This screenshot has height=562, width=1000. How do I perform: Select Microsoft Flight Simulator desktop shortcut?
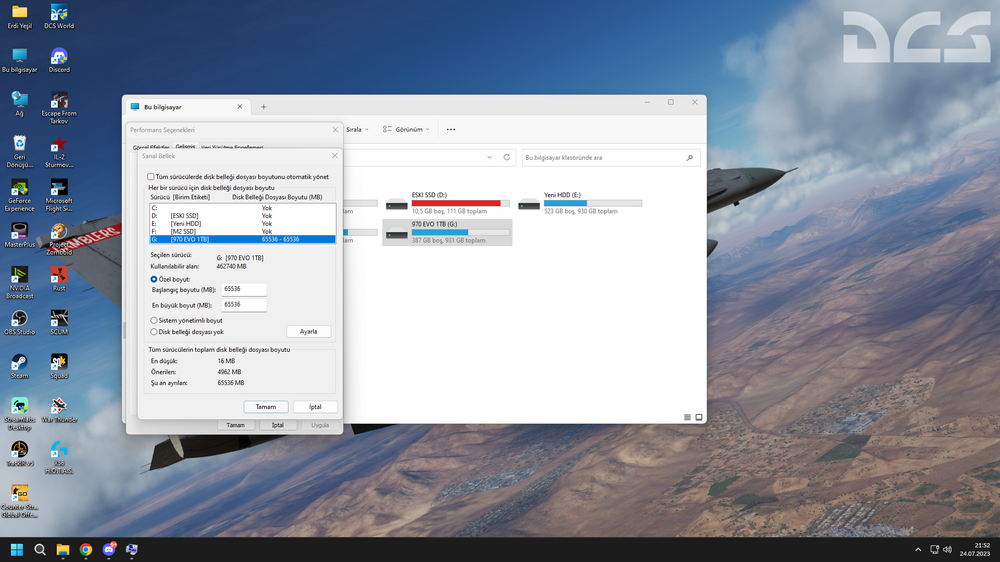click(59, 195)
